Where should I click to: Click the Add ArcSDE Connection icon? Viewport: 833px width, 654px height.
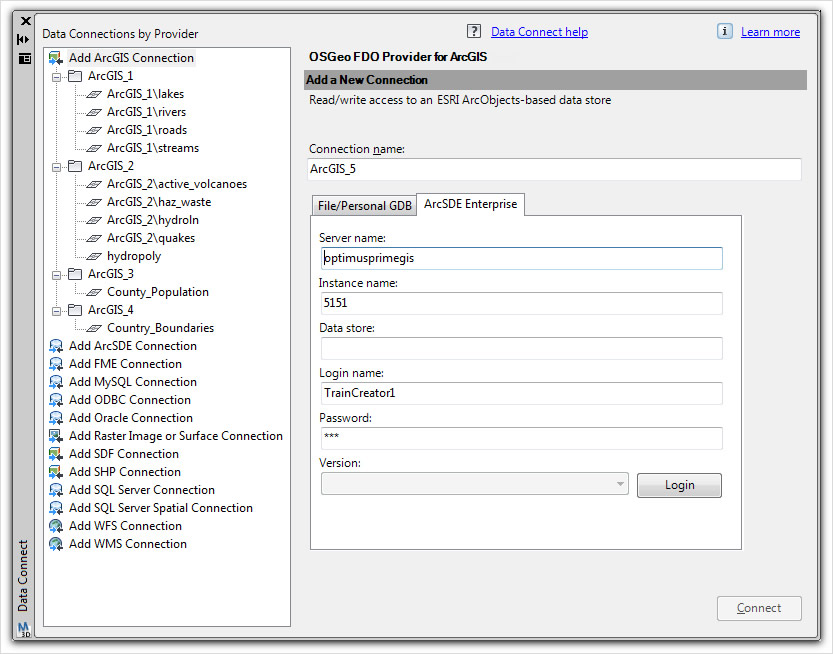56,346
